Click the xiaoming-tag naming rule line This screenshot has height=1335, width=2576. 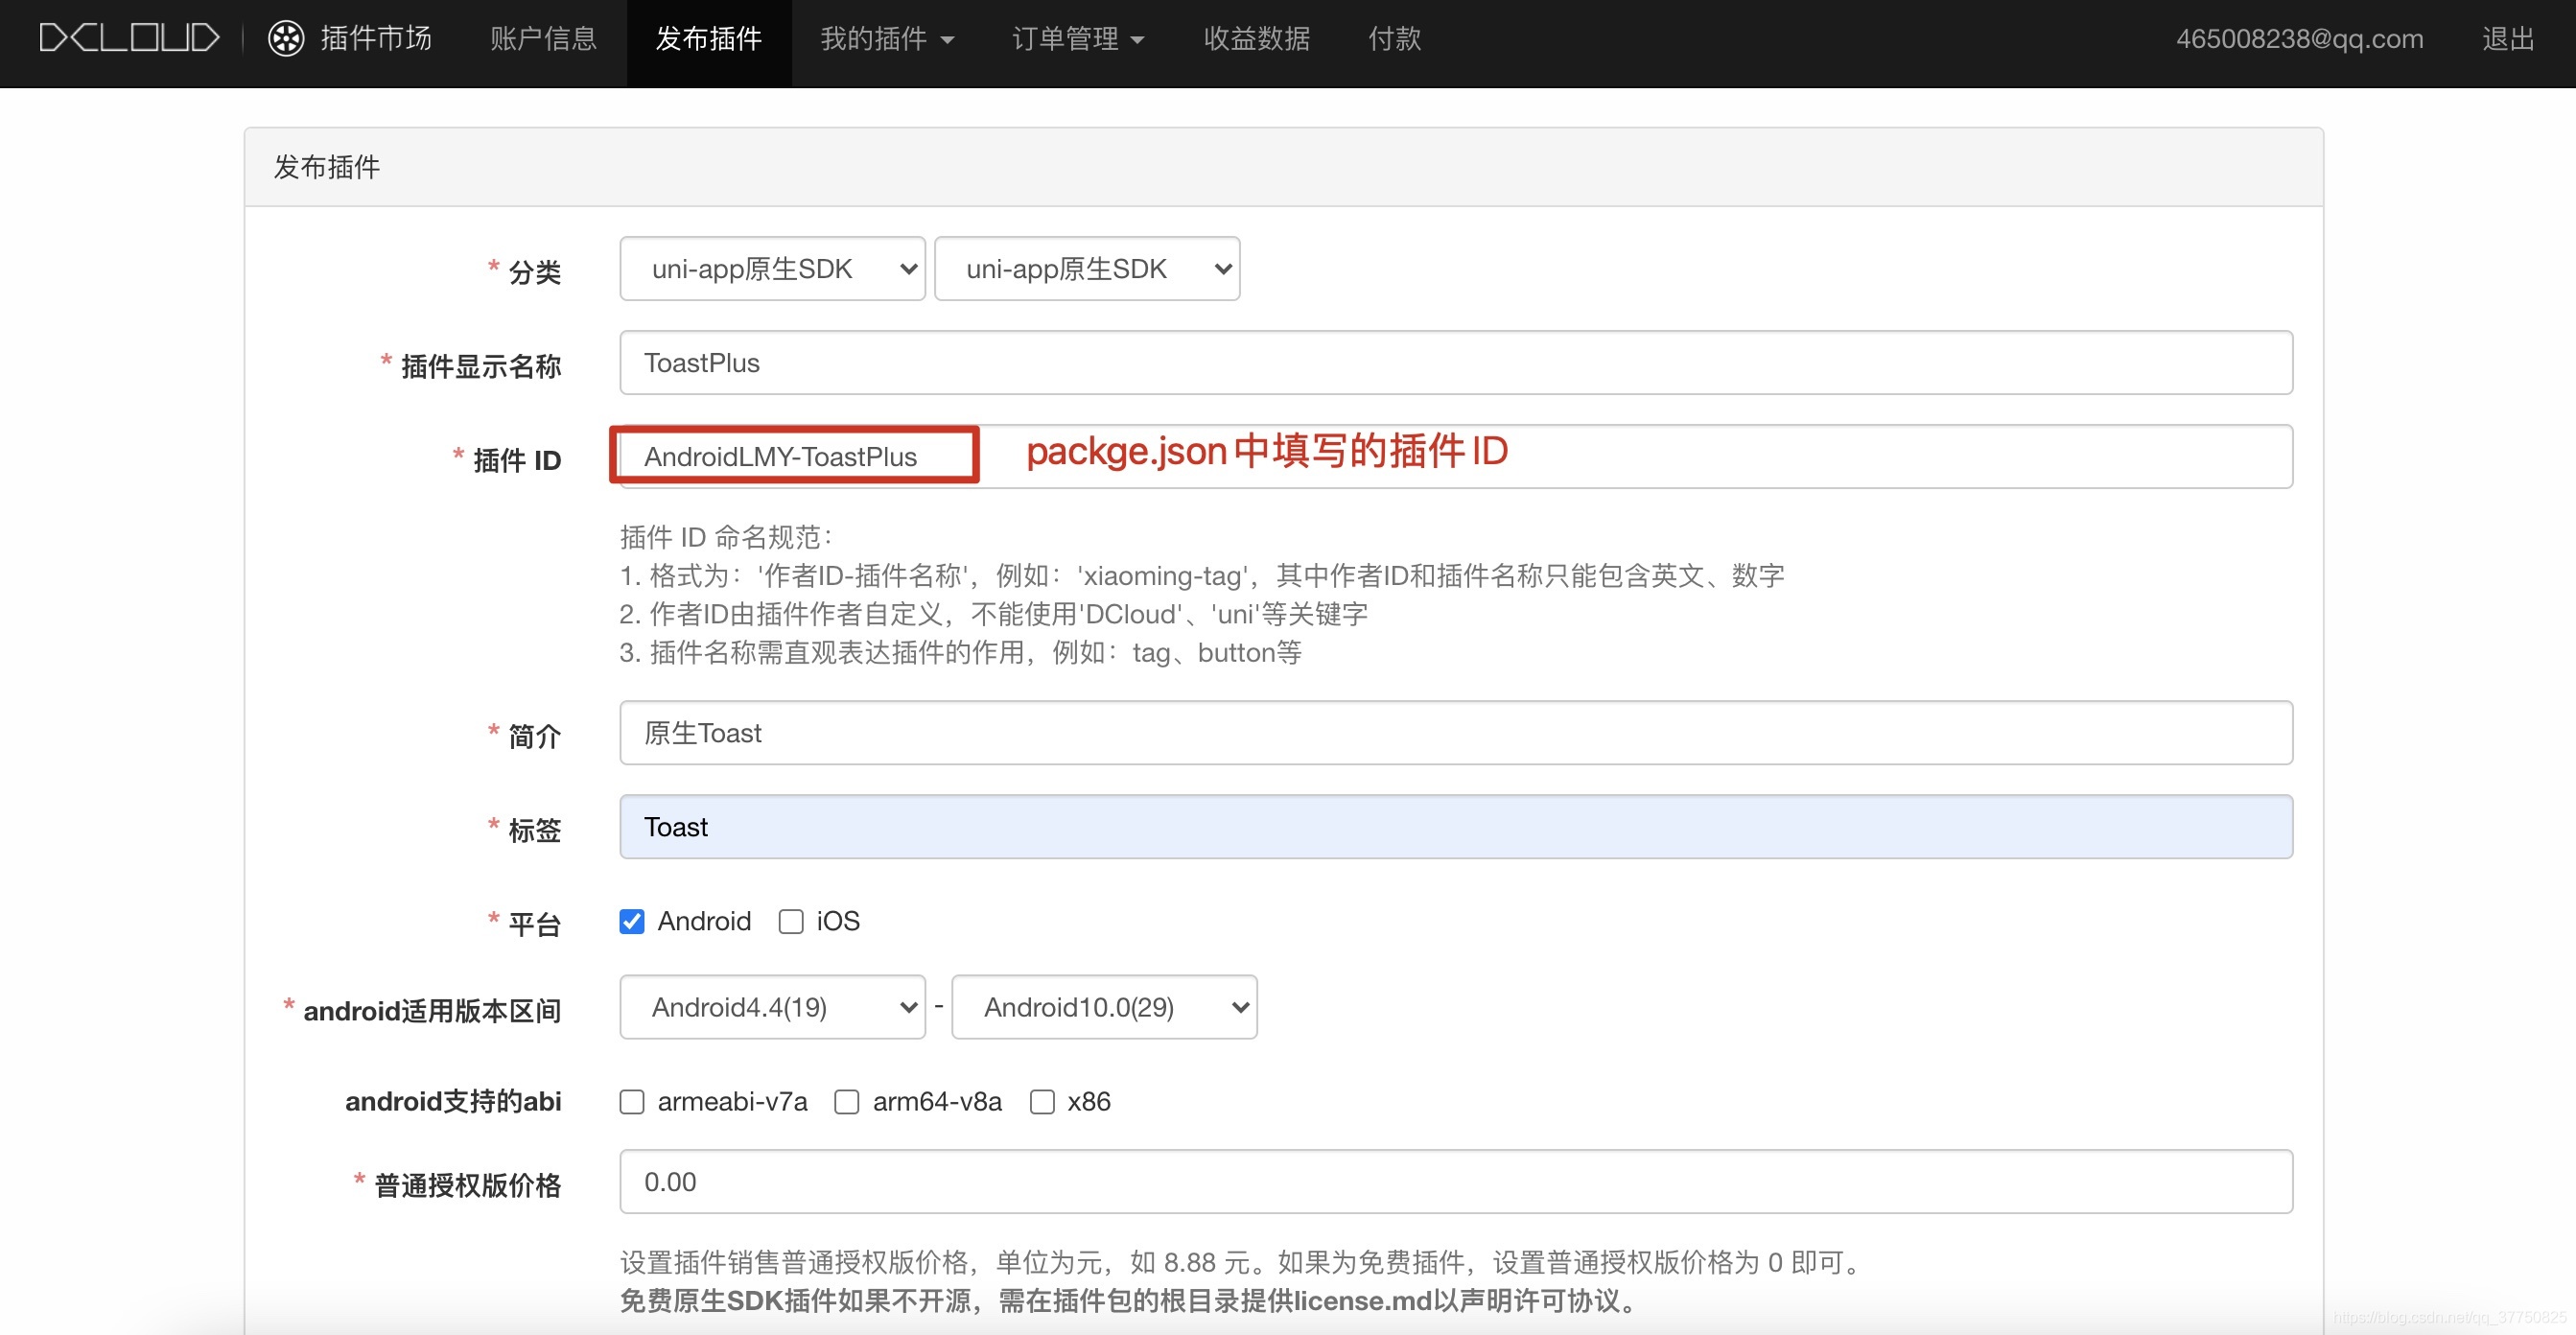pyautogui.click(x=1202, y=575)
